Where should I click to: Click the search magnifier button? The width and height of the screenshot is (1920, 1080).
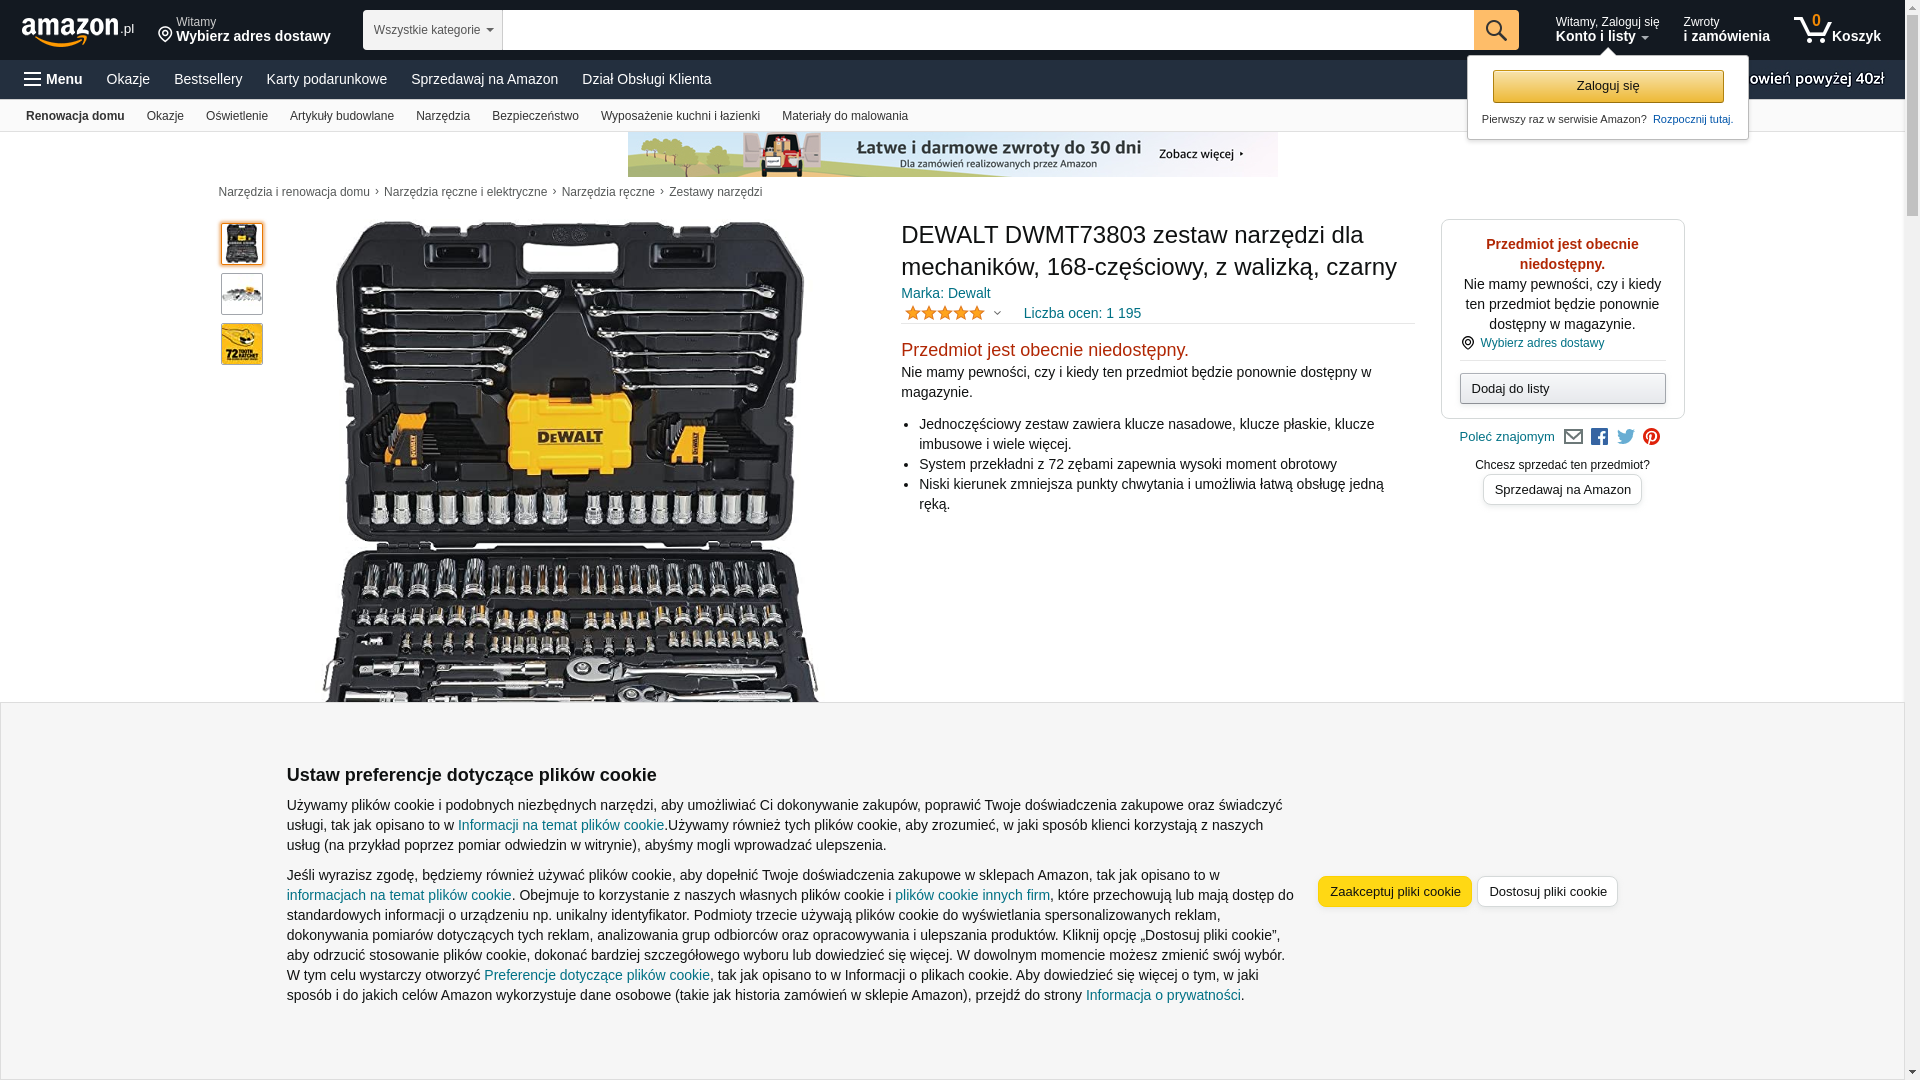[1496, 30]
